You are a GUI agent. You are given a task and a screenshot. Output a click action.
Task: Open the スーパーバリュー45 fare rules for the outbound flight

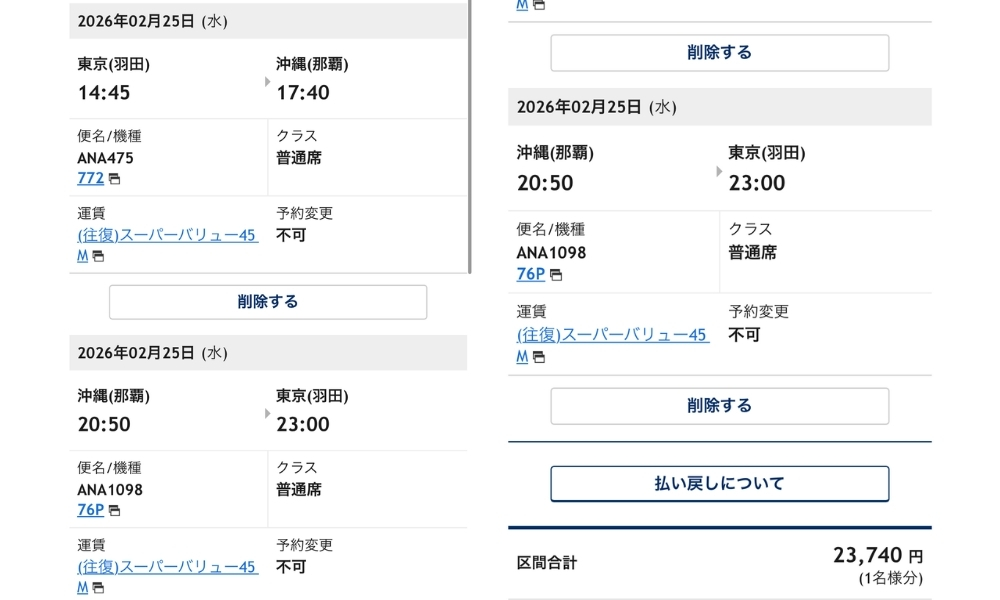coord(167,234)
